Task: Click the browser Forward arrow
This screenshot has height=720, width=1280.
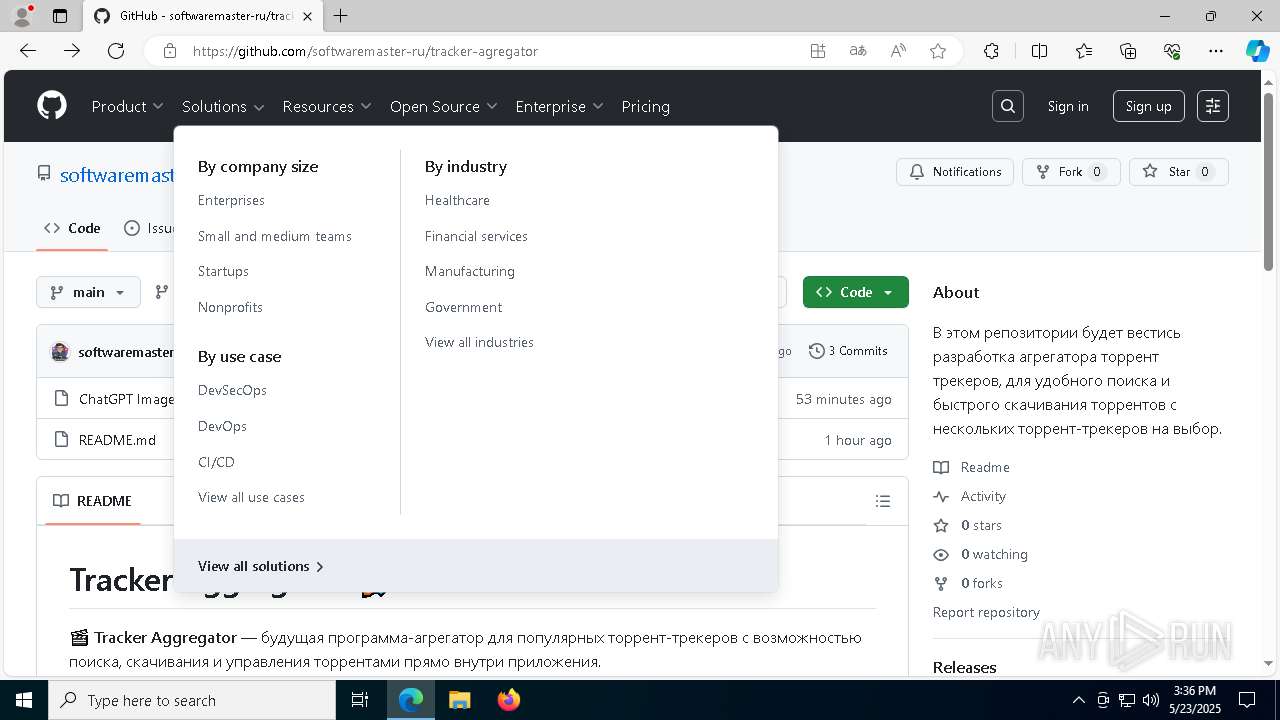Action: click(x=72, y=51)
